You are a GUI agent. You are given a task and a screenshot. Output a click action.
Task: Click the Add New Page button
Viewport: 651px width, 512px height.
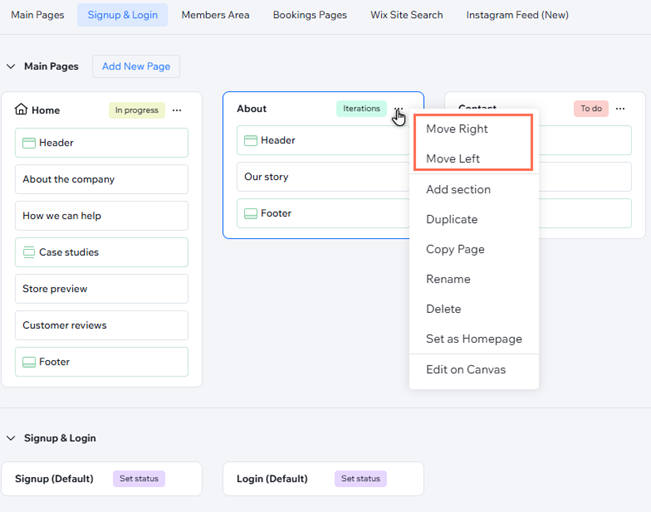[x=136, y=66]
